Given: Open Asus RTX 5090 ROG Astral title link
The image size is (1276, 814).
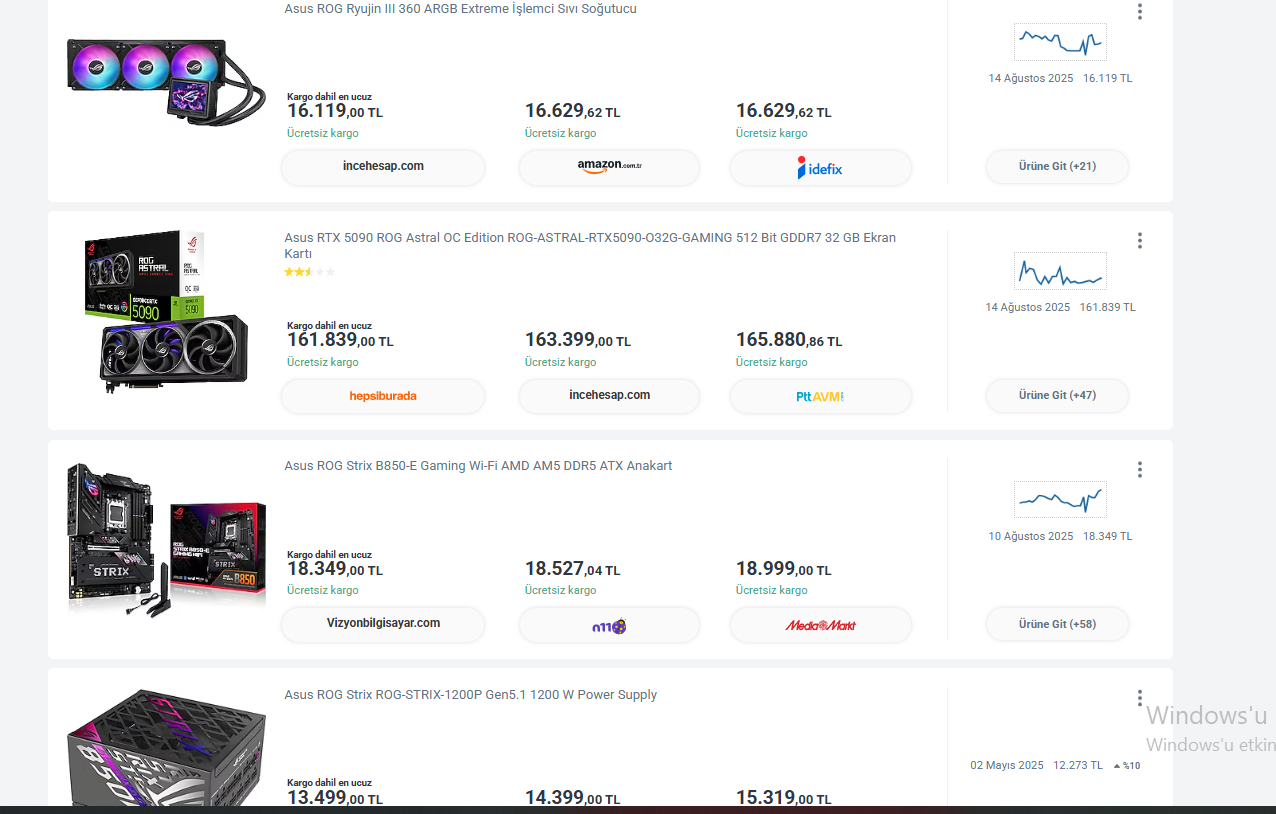Looking at the screenshot, I should [x=590, y=246].
